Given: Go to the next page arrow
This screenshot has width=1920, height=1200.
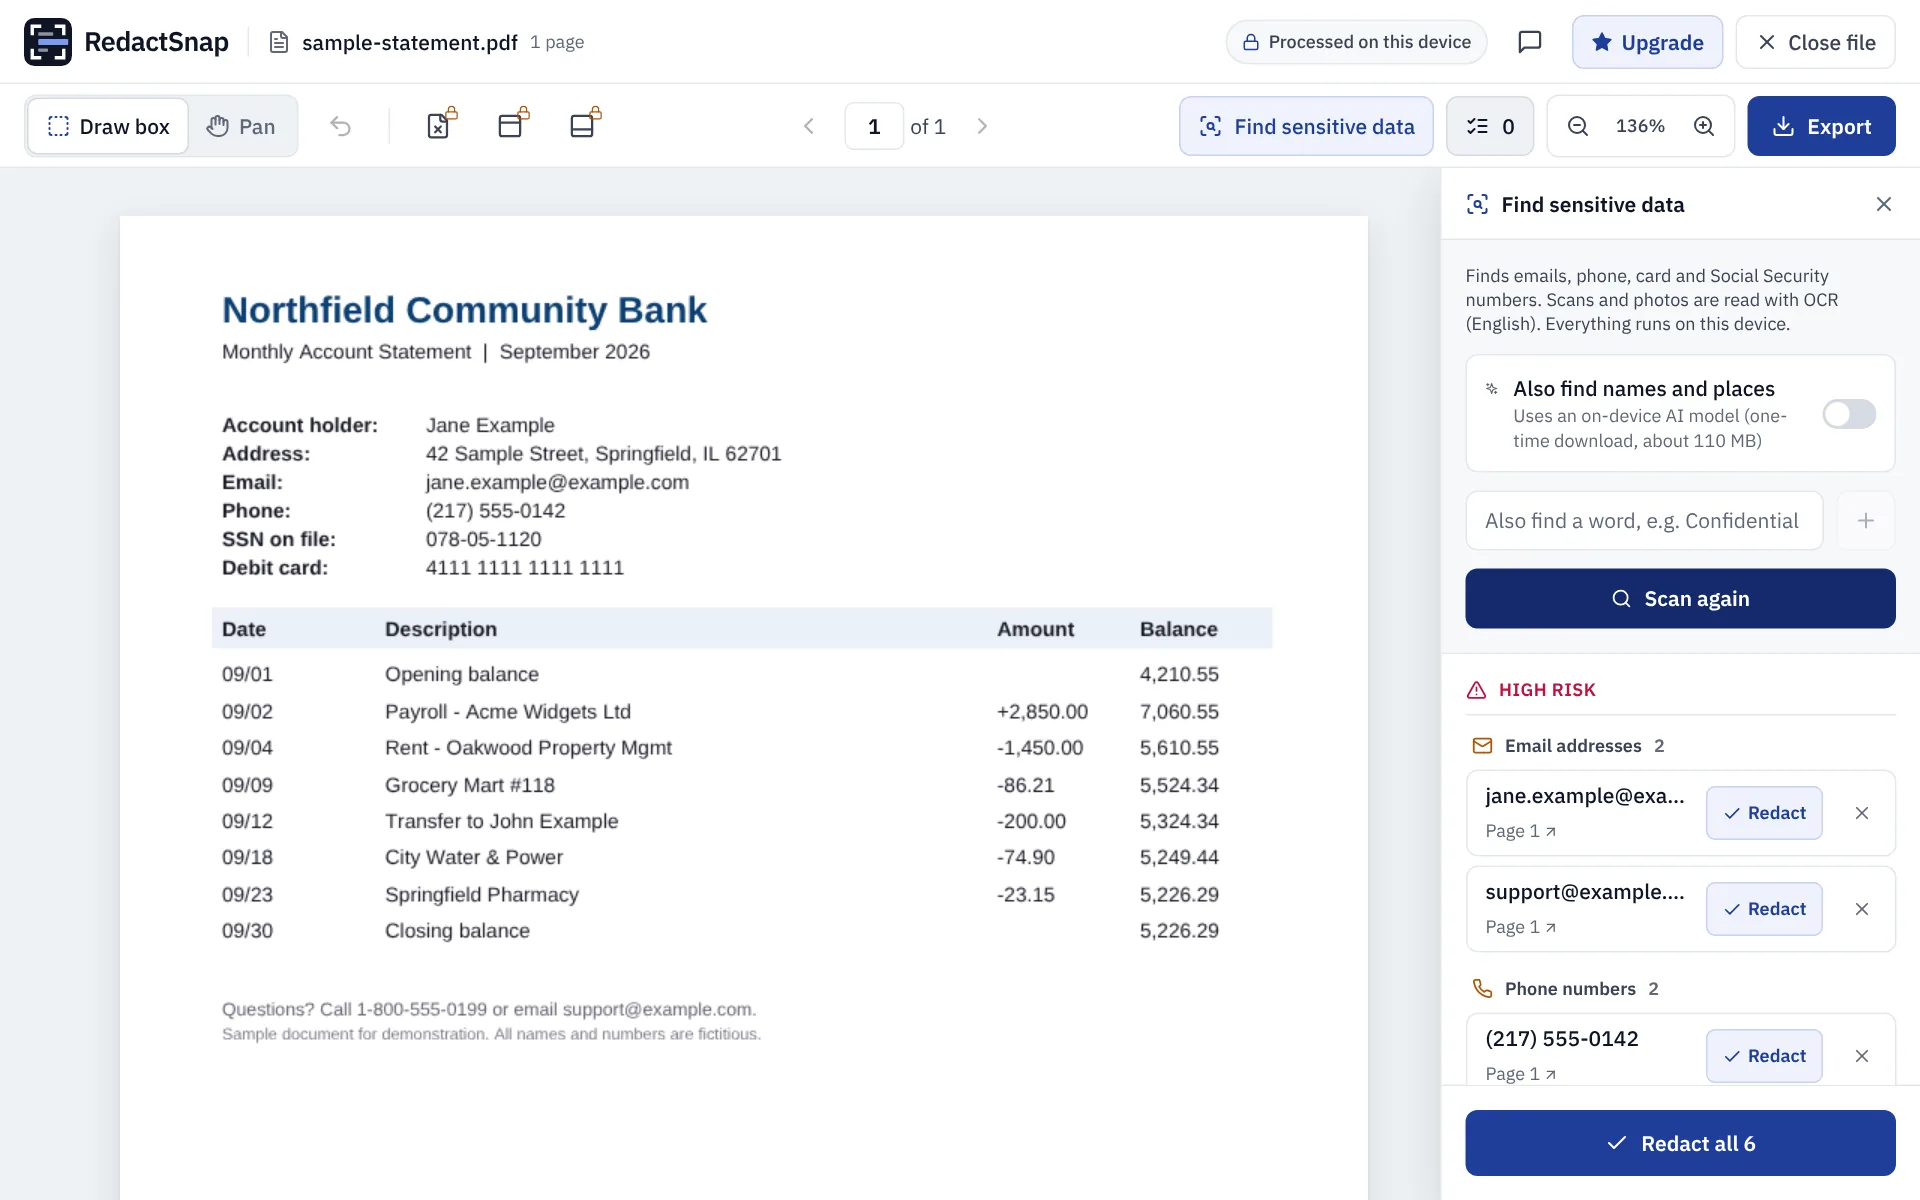Looking at the screenshot, I should [x=982, y=126].
